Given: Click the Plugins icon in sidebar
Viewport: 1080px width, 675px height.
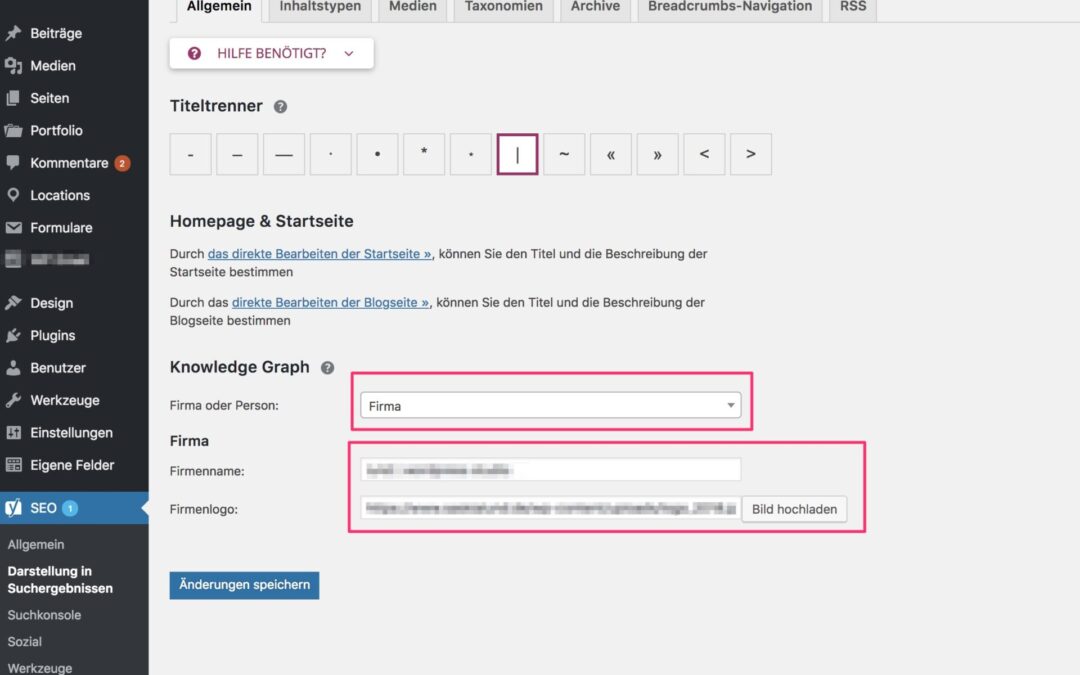Looking at the screenshot, I should click(13, 335).
